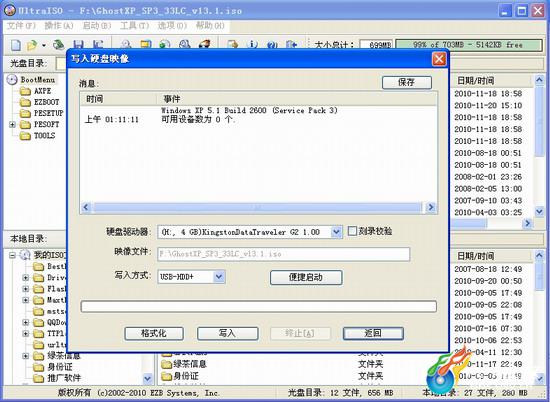The image size is (550, 402).
Task: Click the Save As toolbar icon
Action: [98, 44]
